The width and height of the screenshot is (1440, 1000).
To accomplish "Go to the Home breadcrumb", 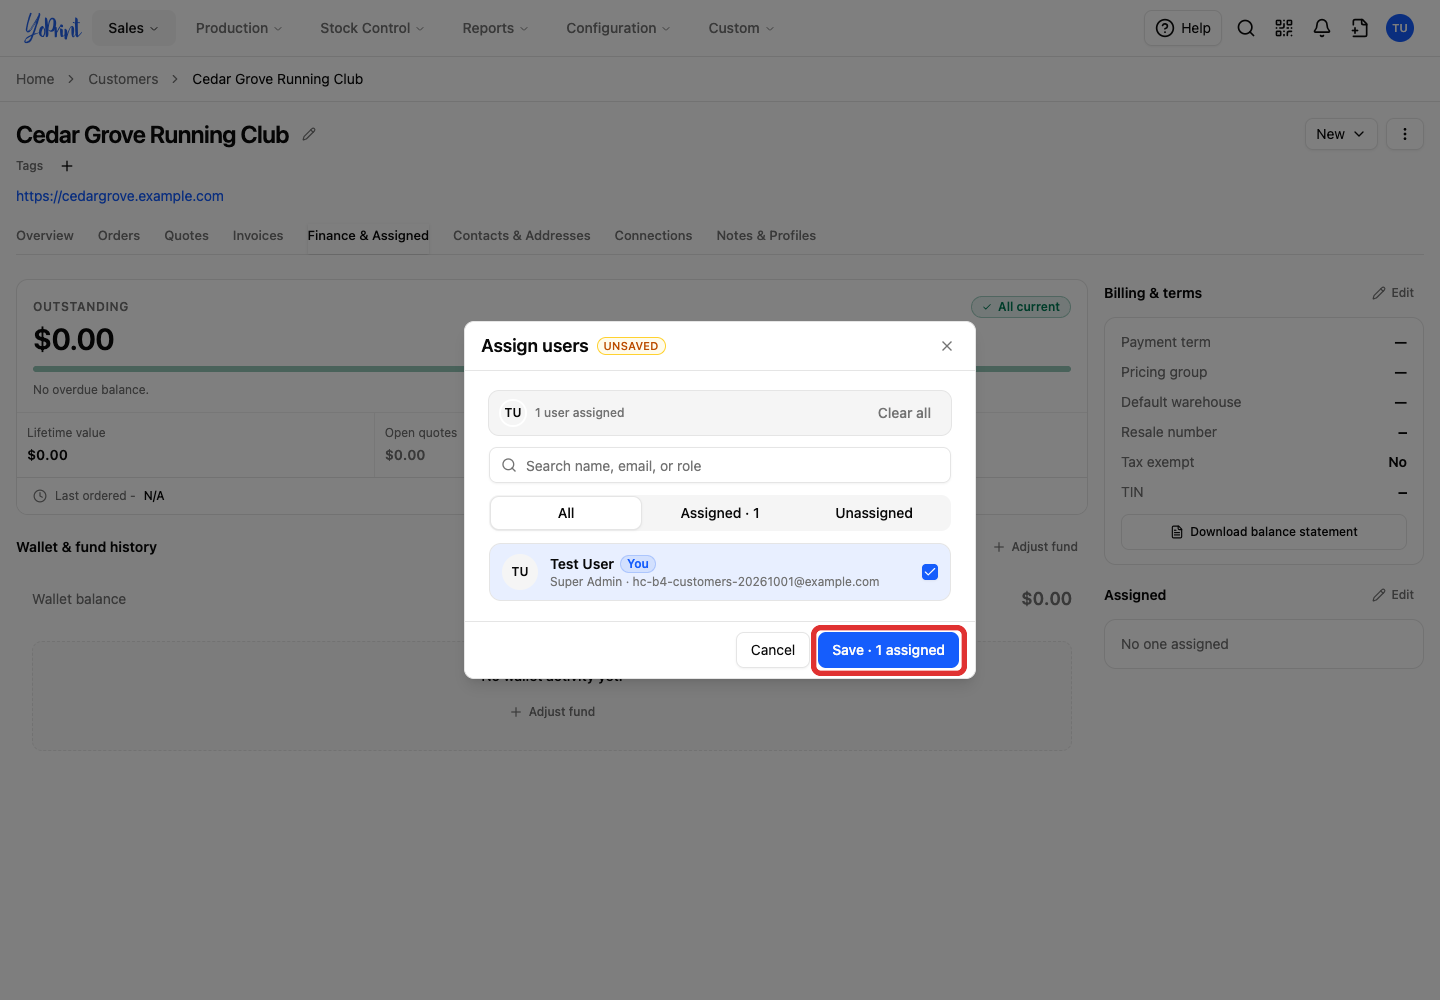I will point(35,79).
